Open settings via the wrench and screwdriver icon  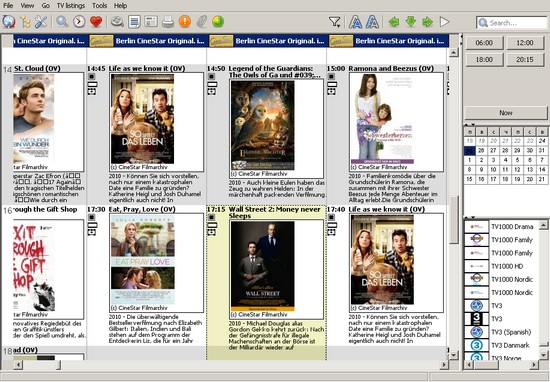[x=41, y=22]
